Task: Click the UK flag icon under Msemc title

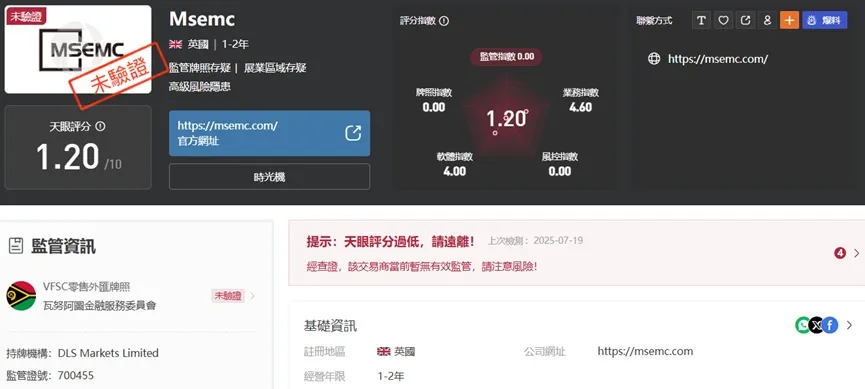Action: pos(175,44)
